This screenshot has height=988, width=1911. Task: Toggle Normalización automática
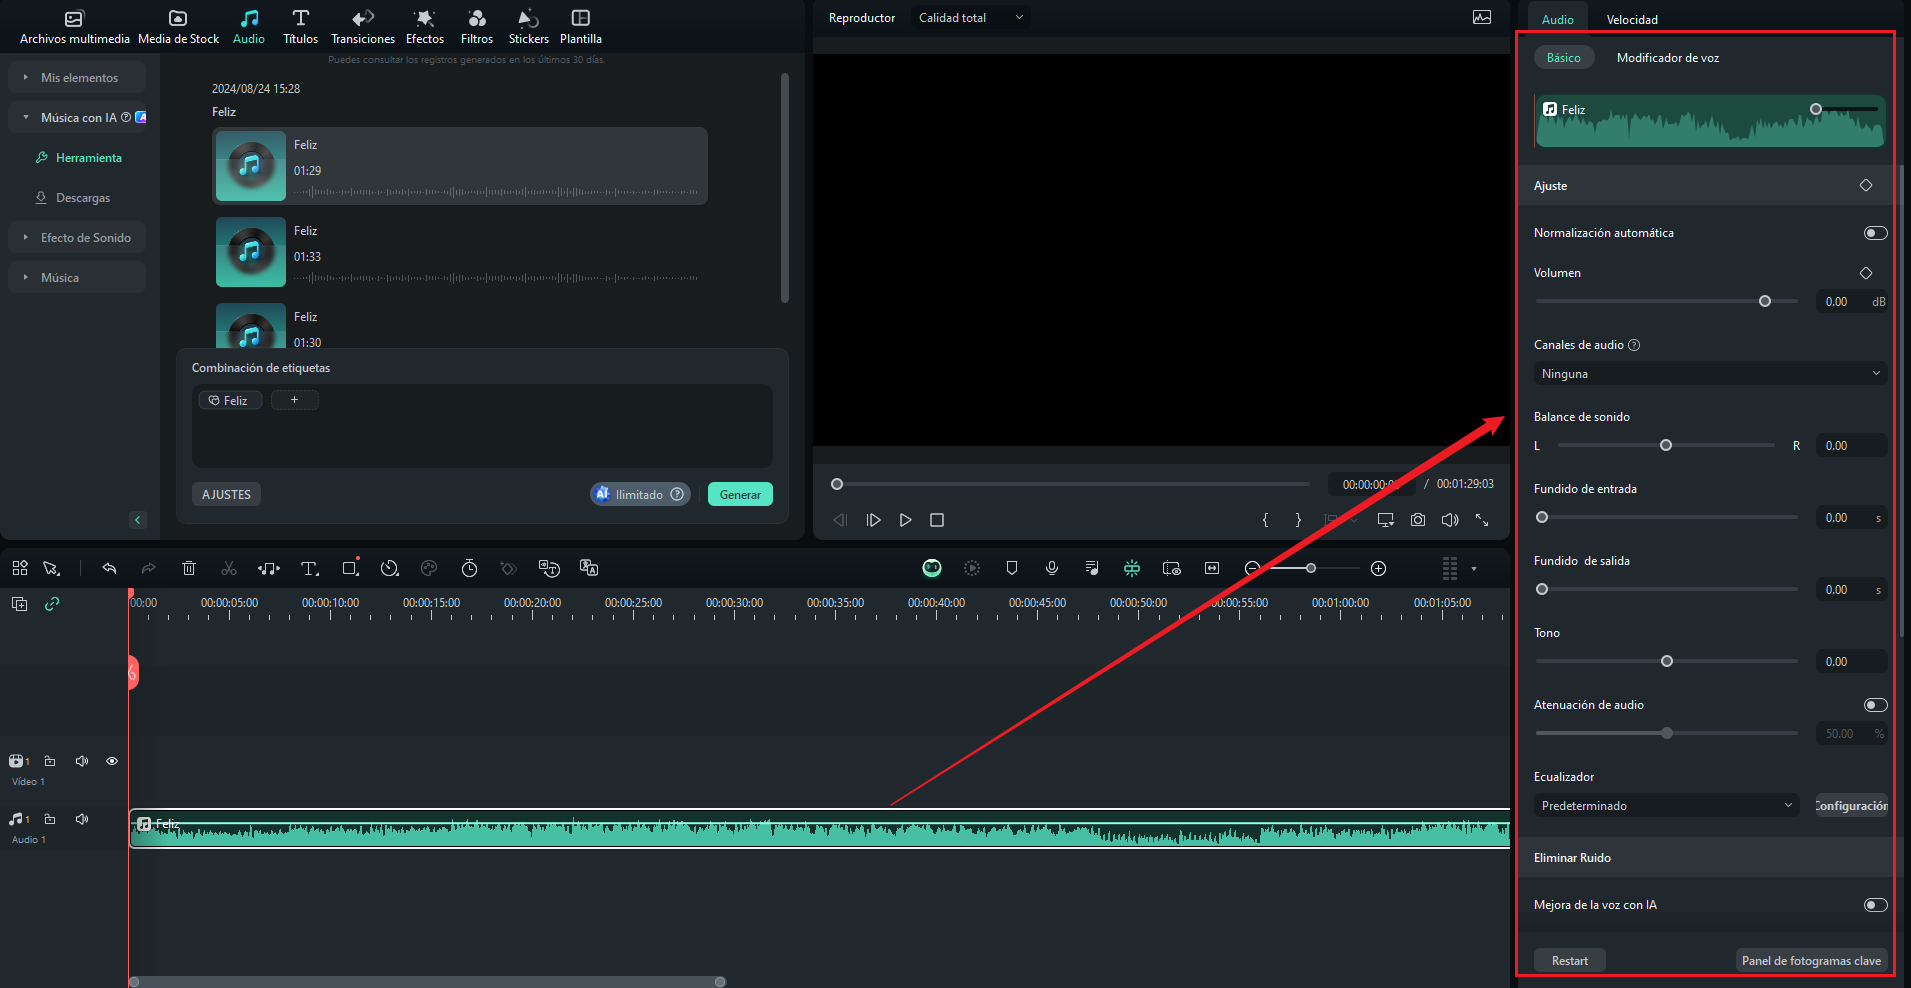tap(1875, 233)
